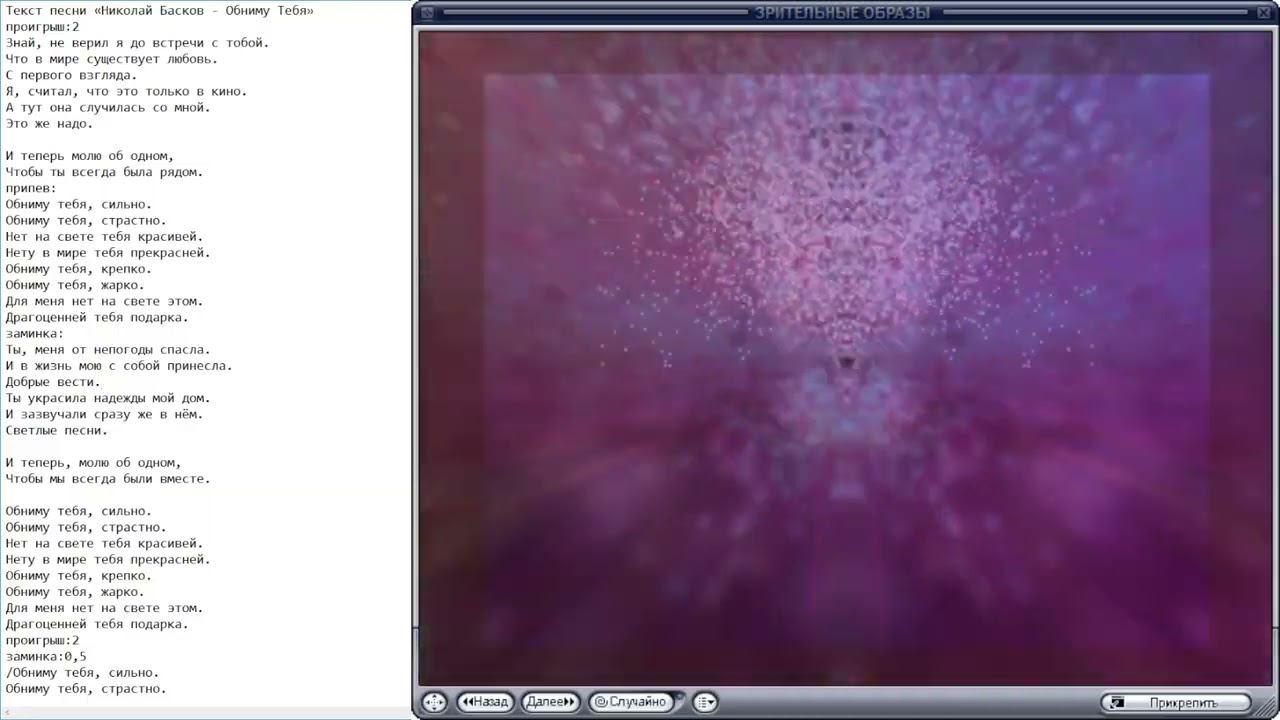
Task: Switch the visualization to full screen mode
Action: pyautogui.click(x=434, y=702)
